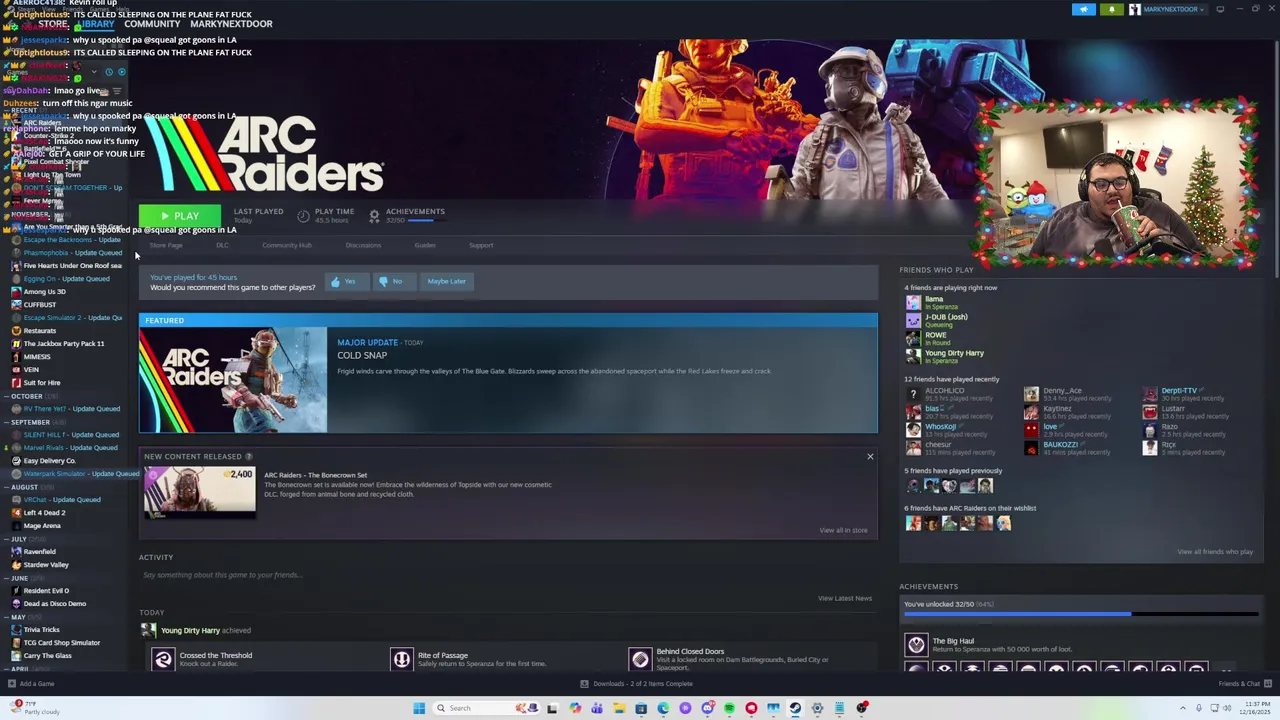Open friend llama's avatar

click(913, 302)
